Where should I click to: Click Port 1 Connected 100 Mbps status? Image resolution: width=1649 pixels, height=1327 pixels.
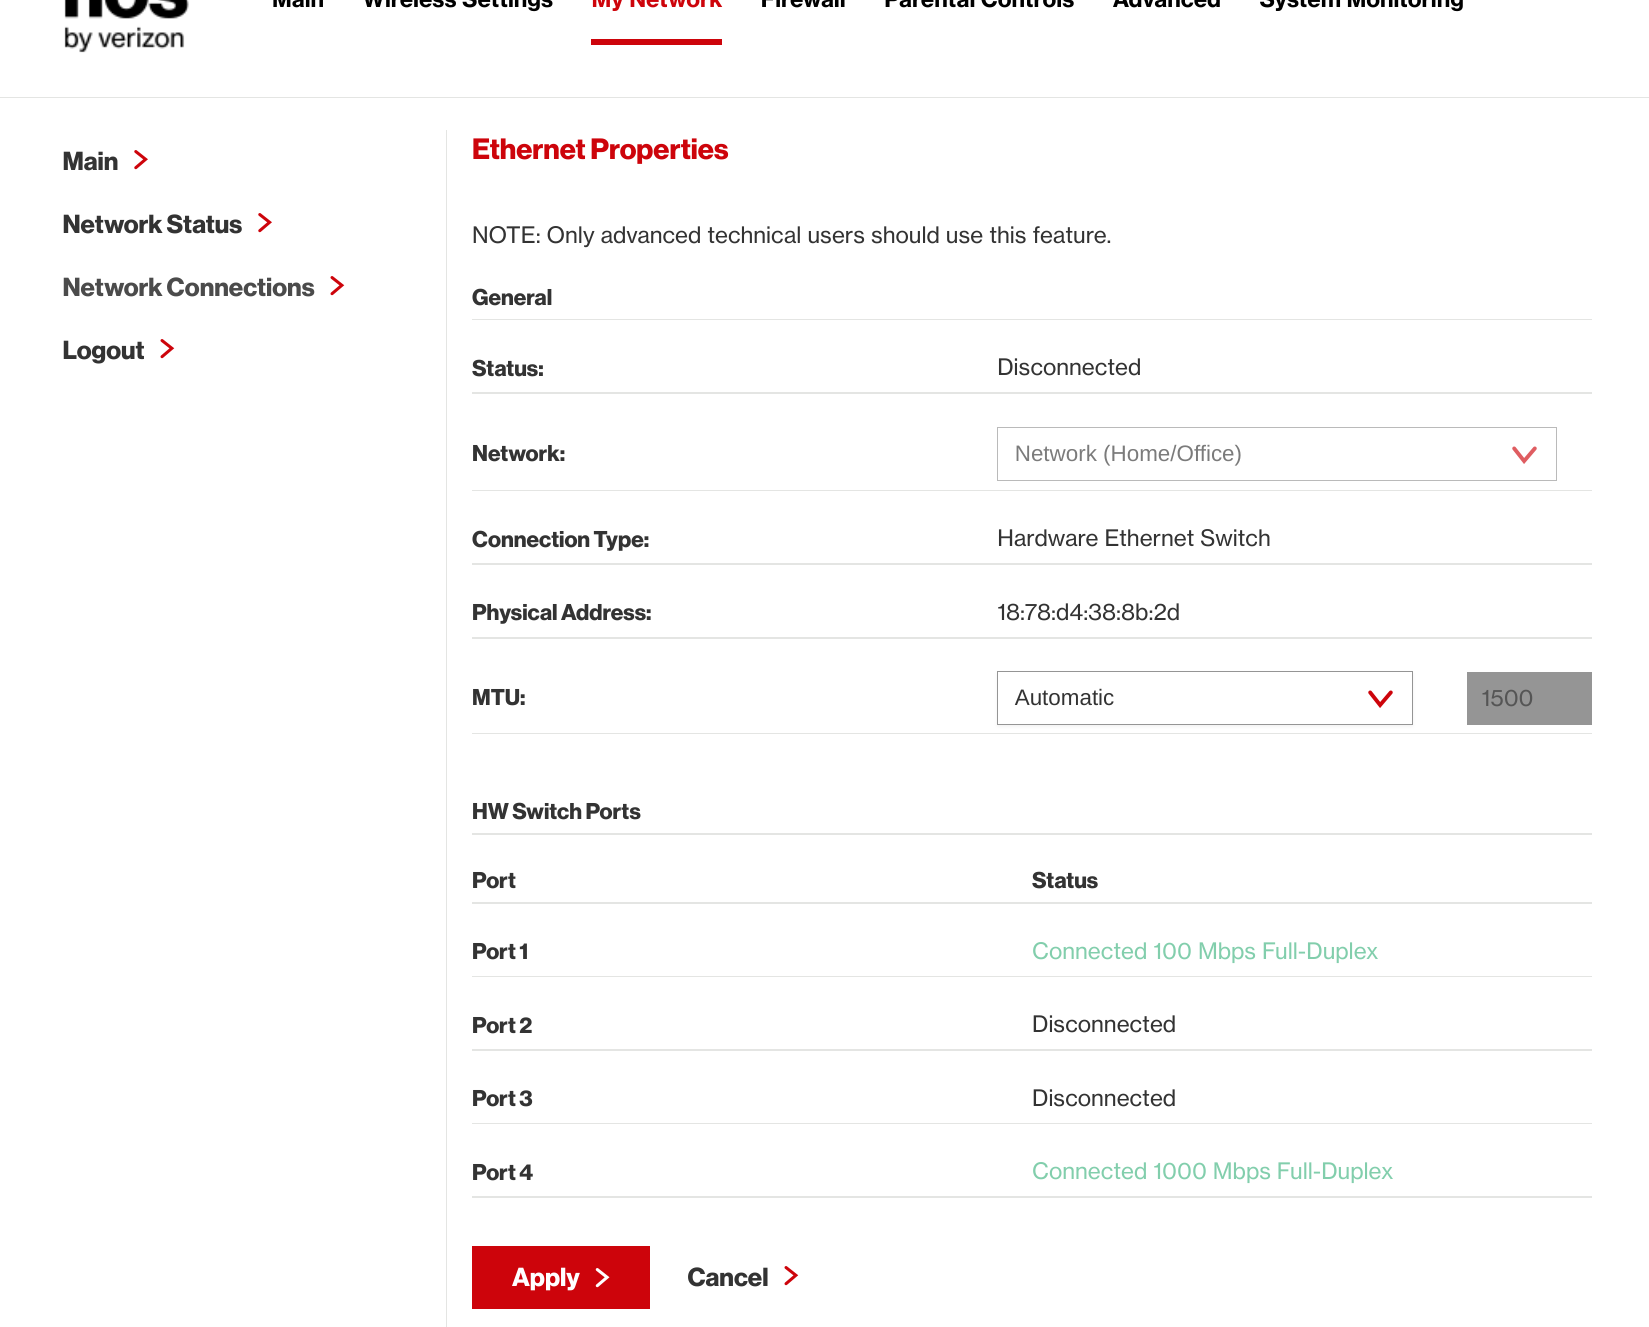coord(1204,951)
